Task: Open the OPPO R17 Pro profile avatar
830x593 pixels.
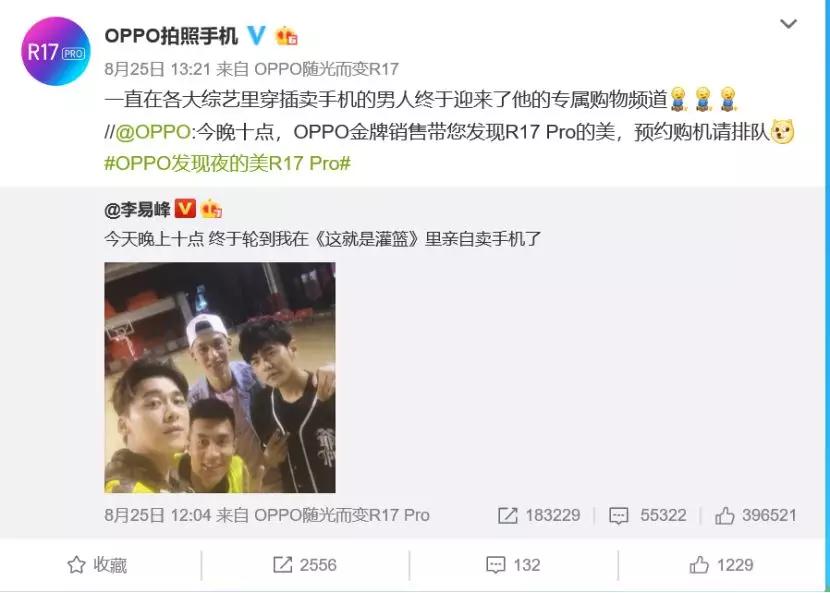Action: (x=56, y=51)
